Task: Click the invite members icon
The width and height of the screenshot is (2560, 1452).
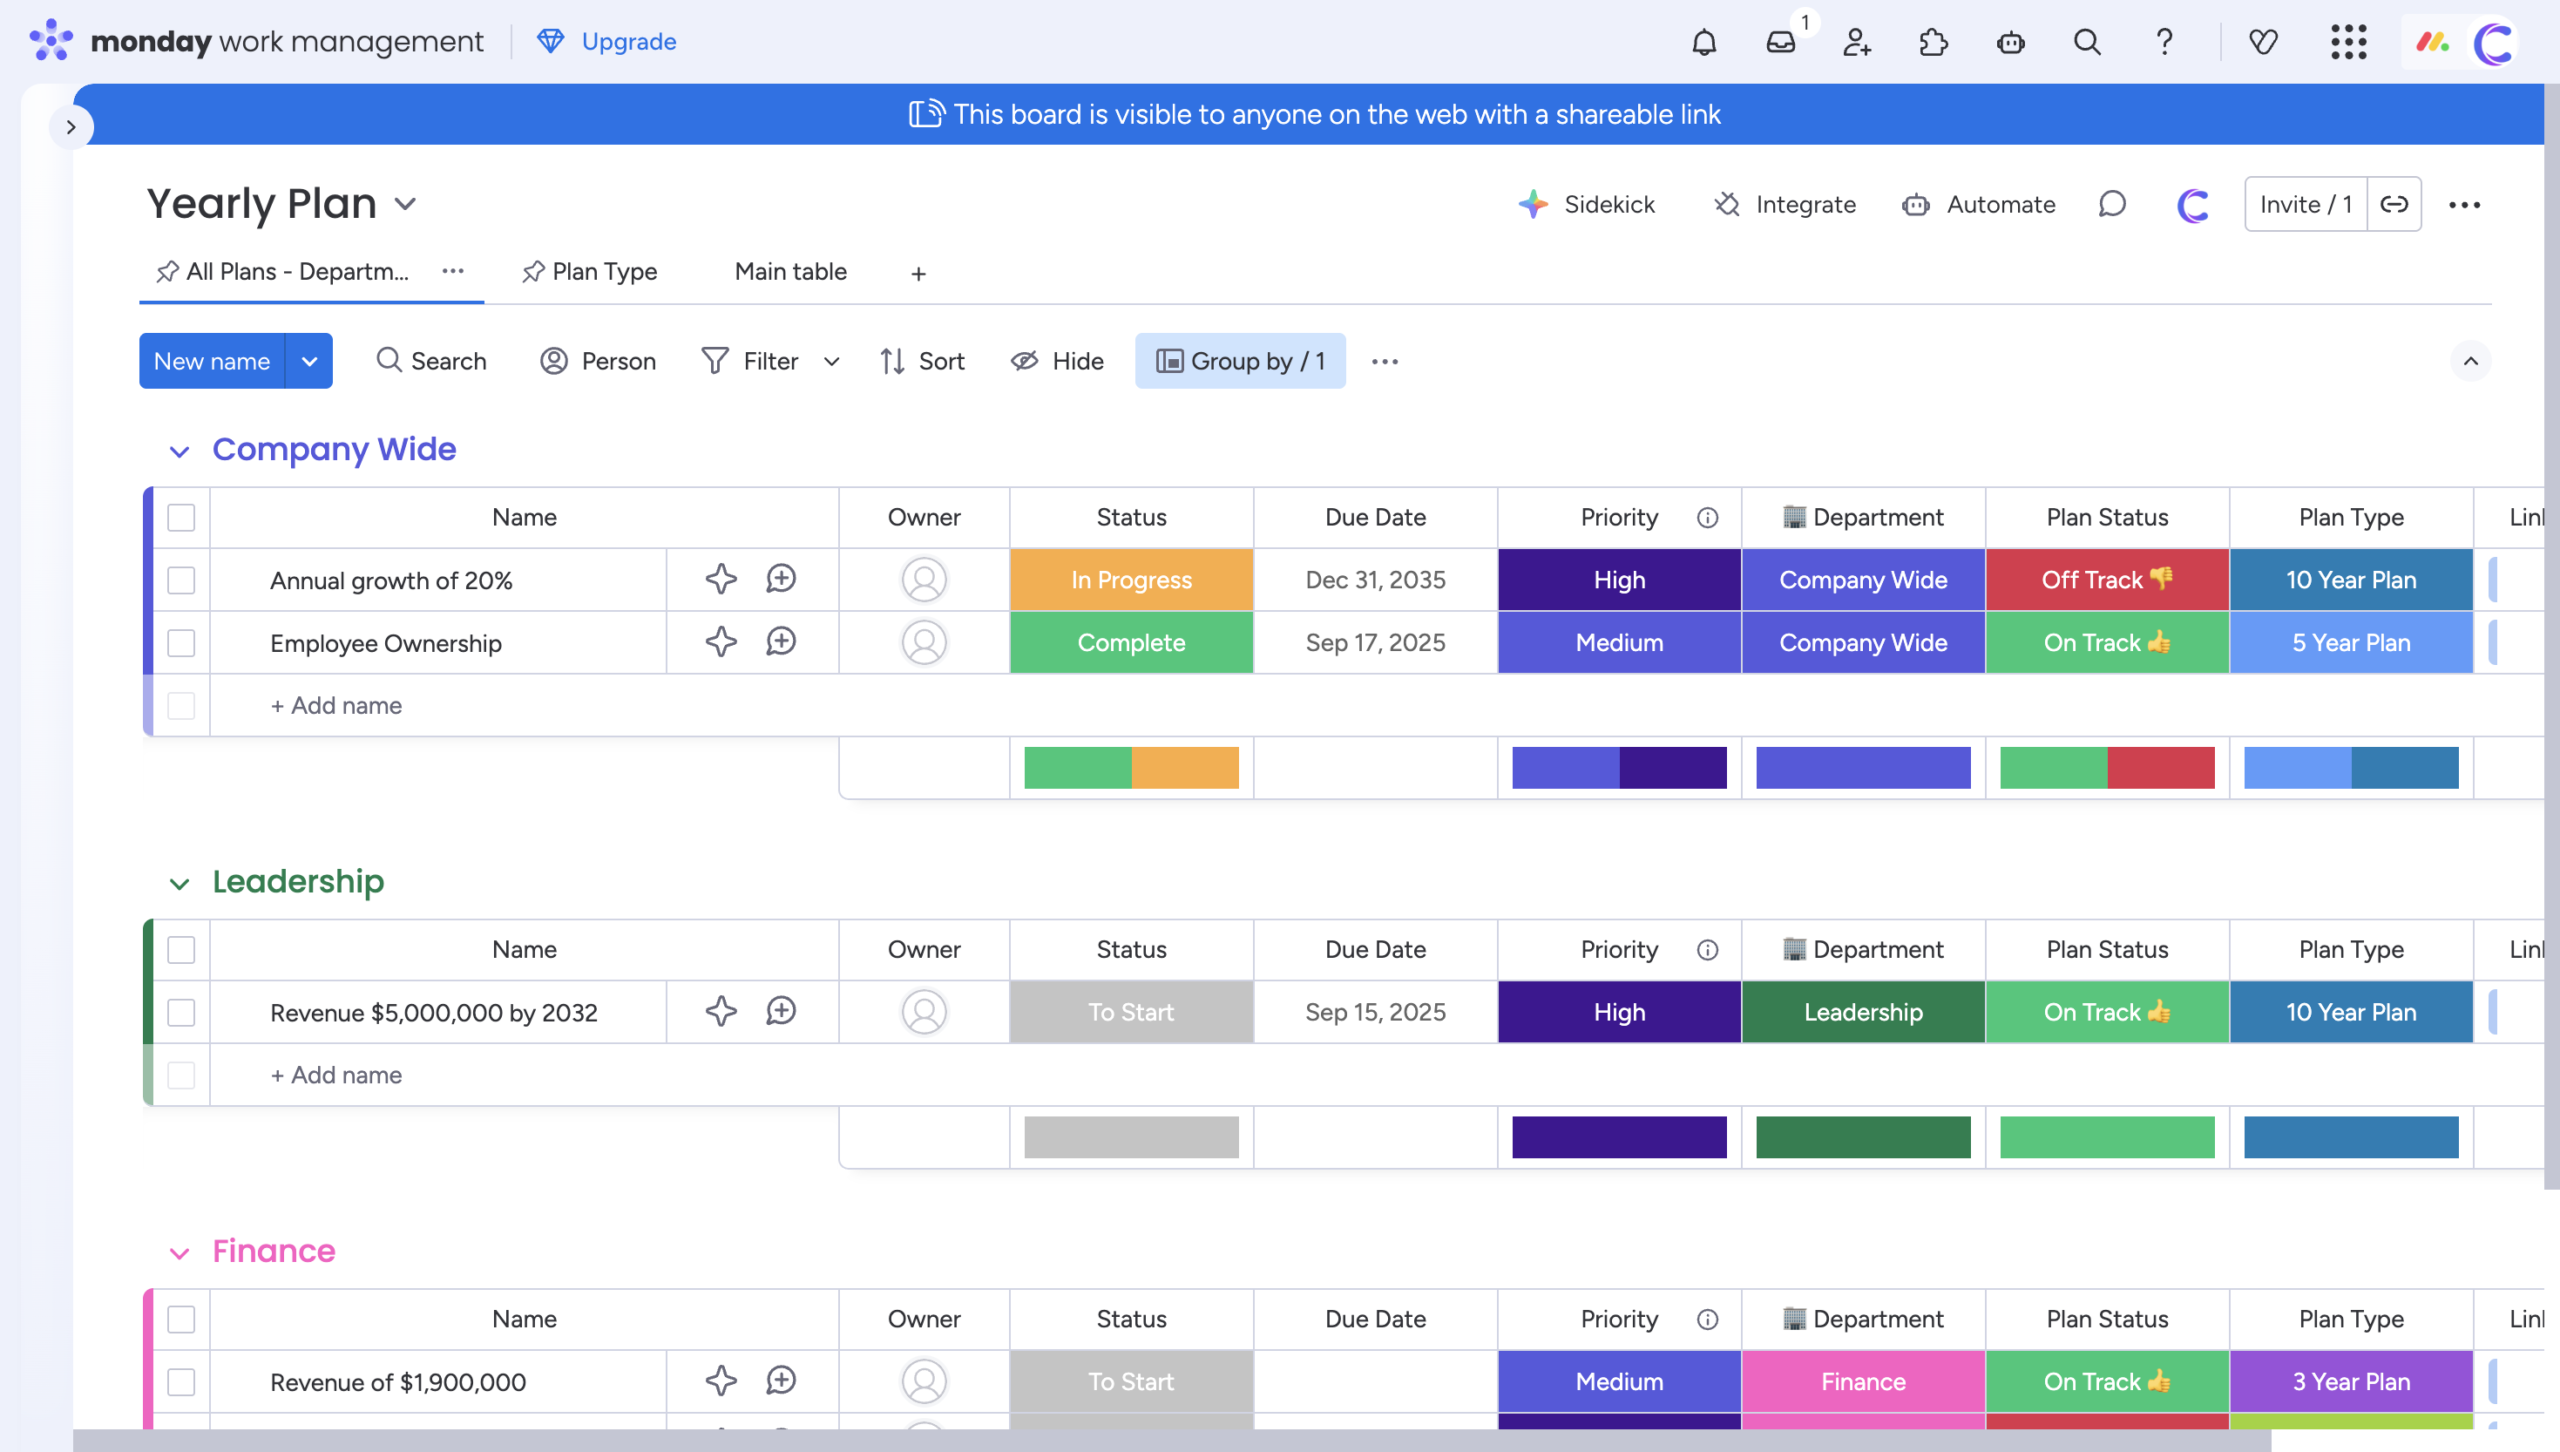Action: coord(1857,42)
